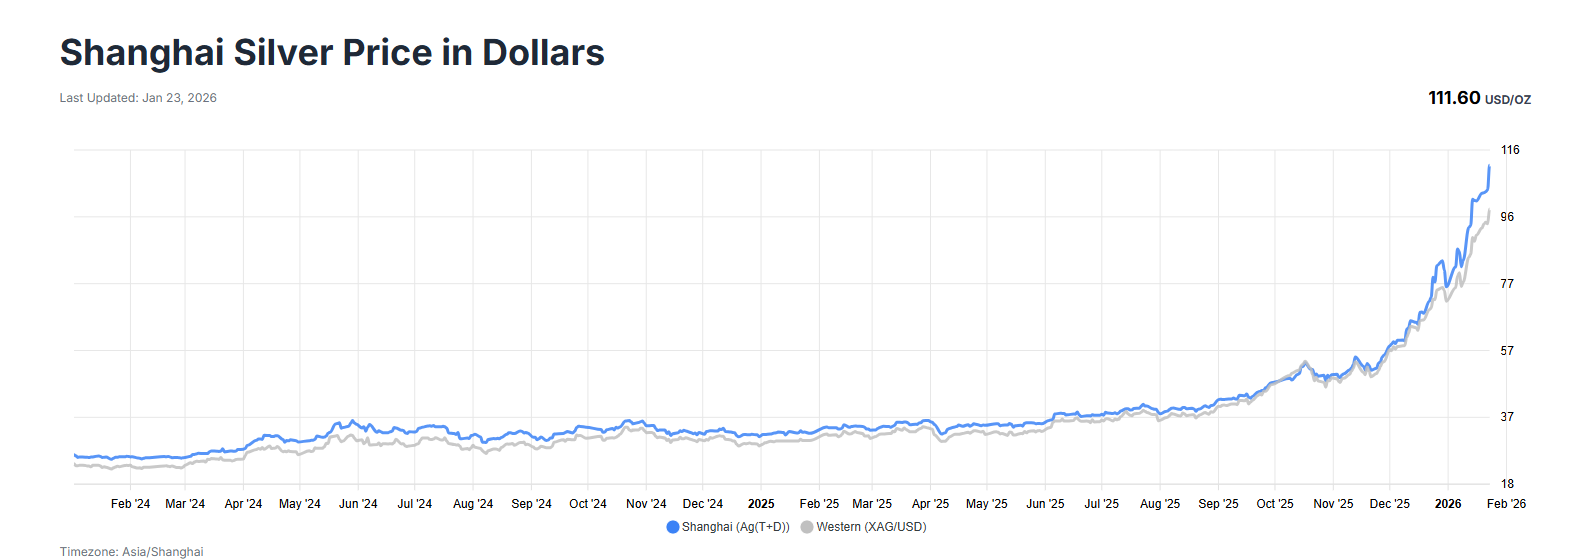Click the Nov '24 axis label

point(646,504)
